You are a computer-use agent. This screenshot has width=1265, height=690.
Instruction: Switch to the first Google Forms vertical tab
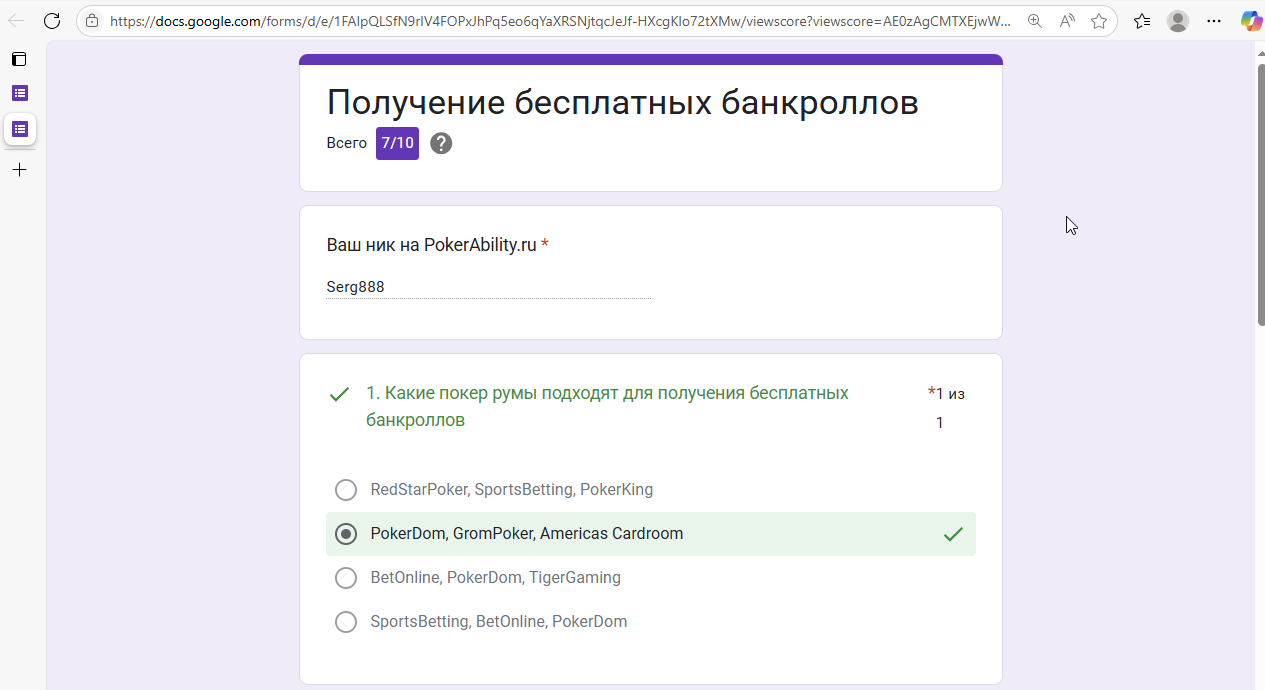point(19,93)
